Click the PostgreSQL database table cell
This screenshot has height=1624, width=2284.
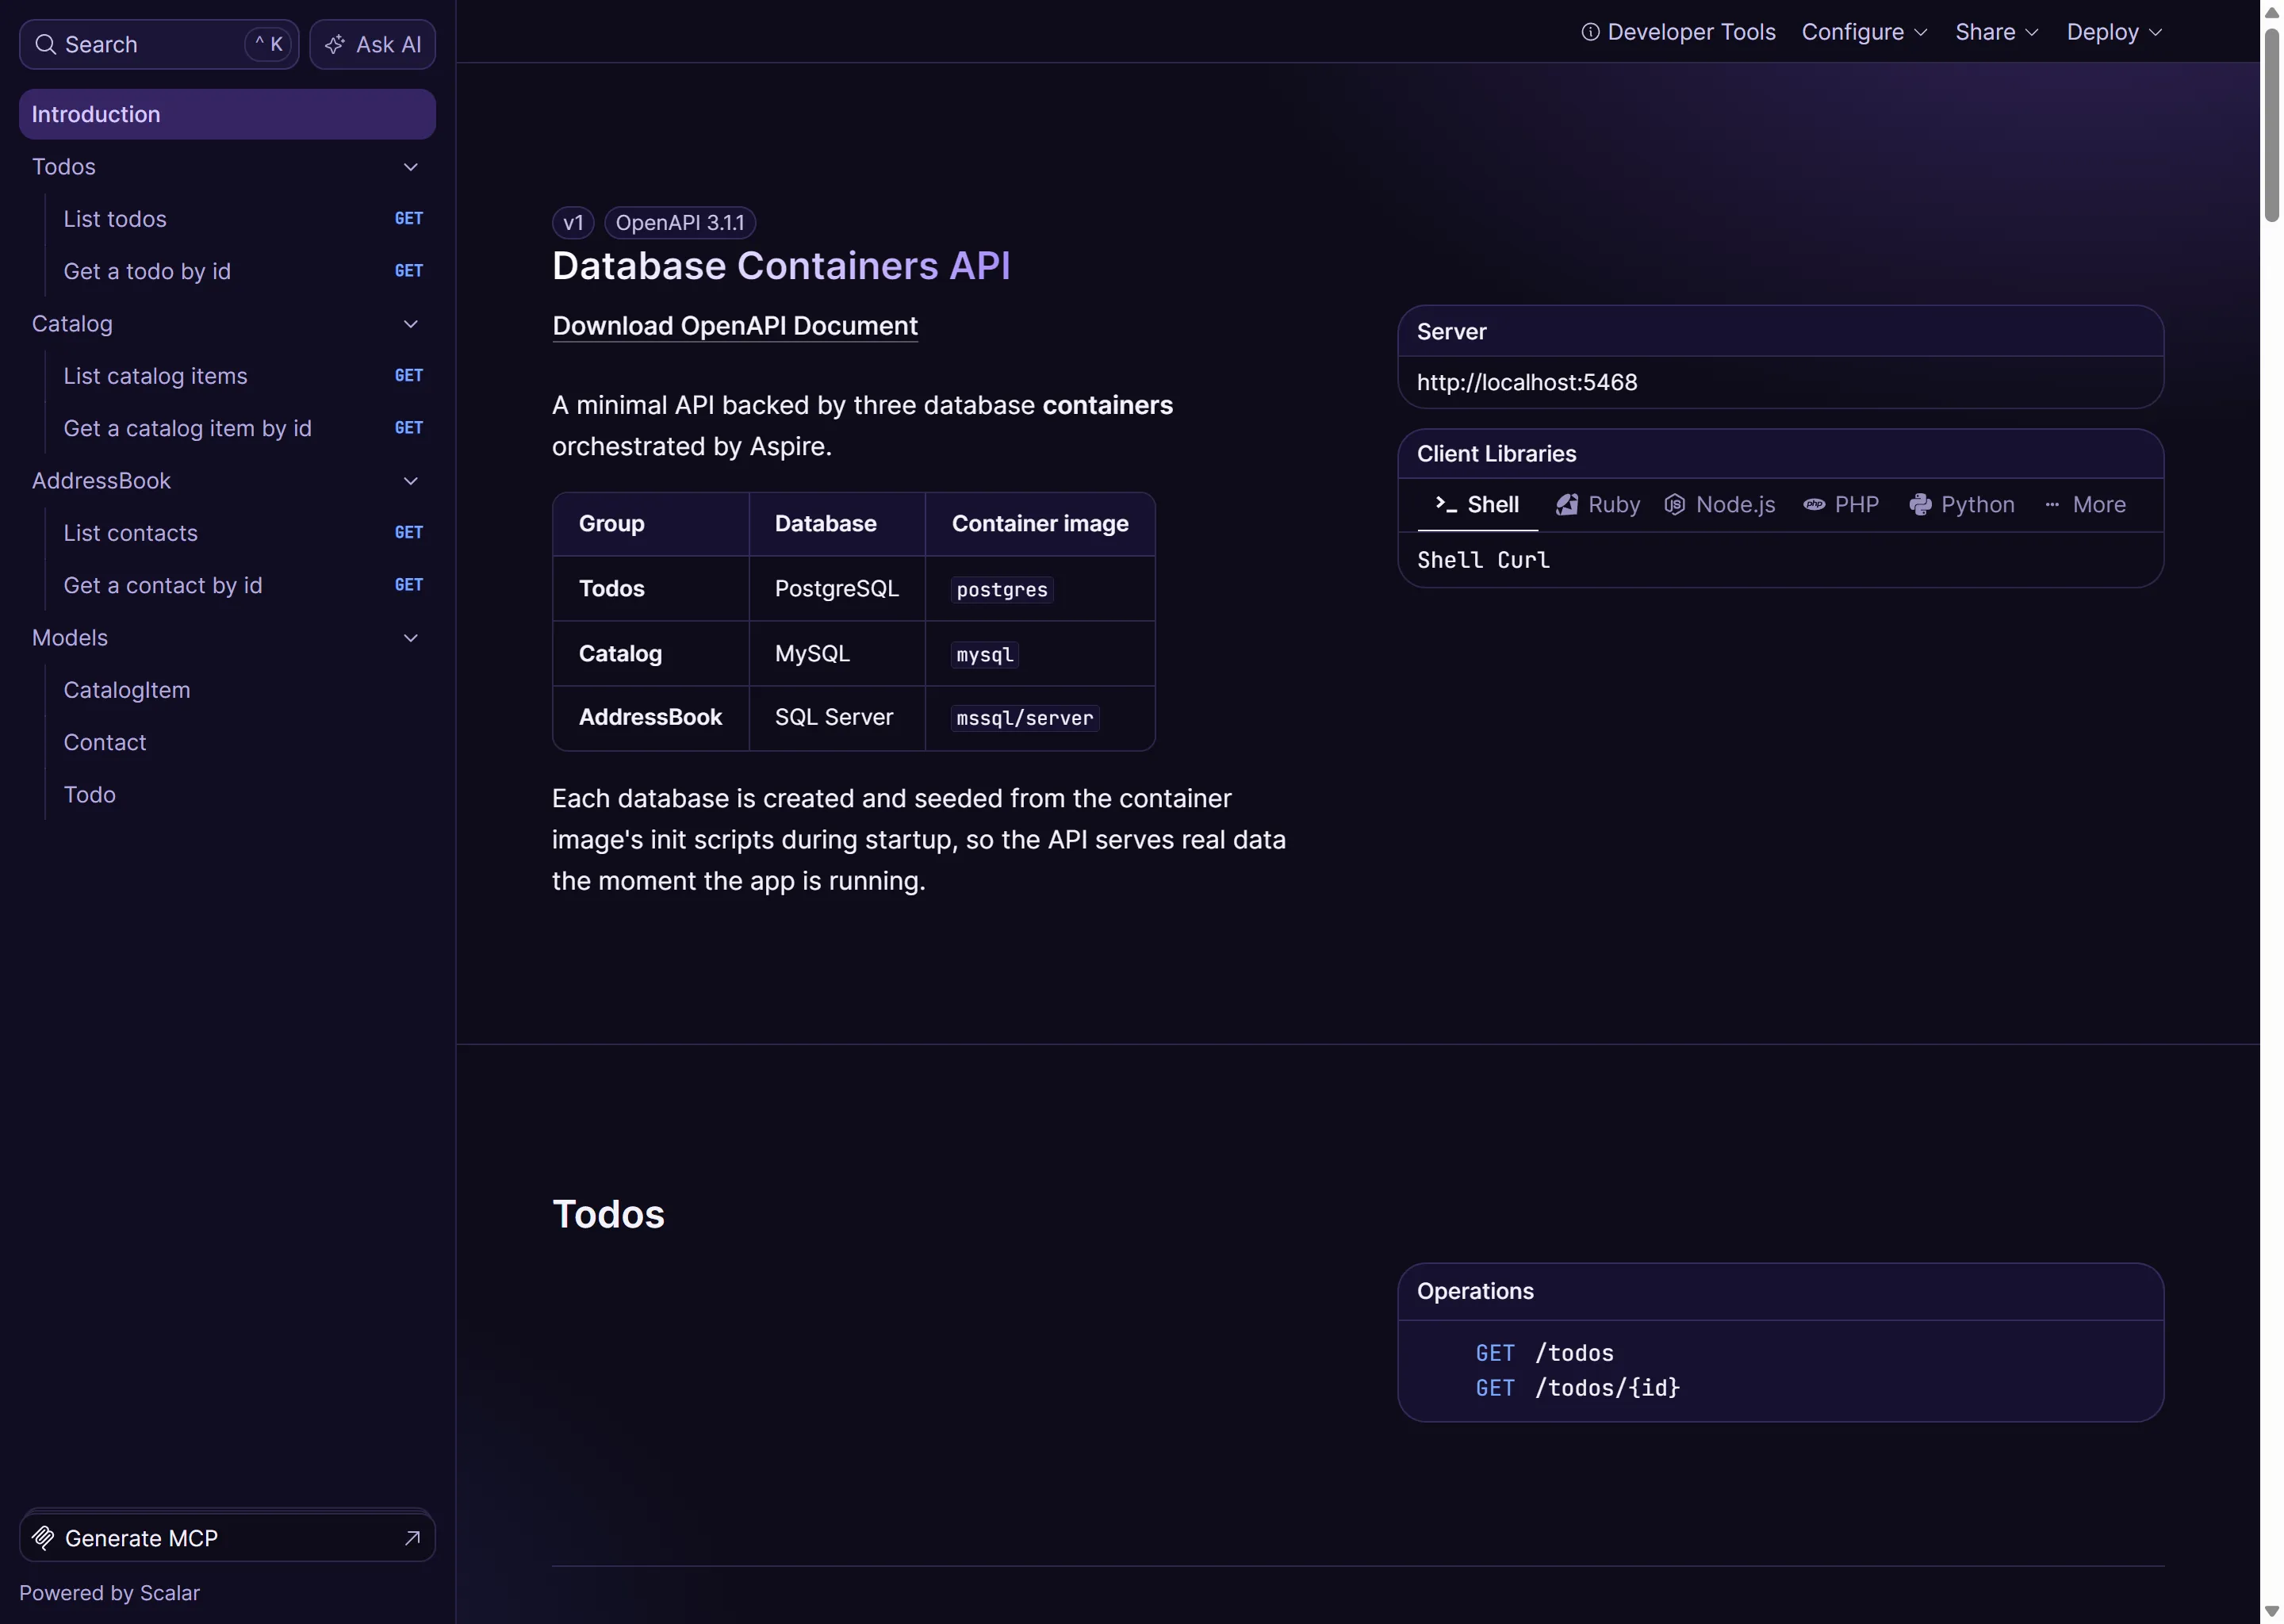(x=837, y=589)
